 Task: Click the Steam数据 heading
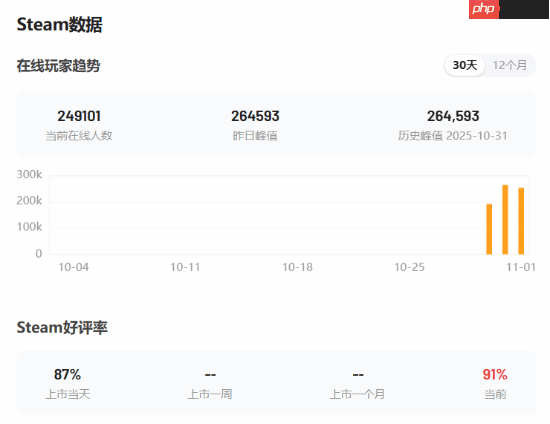point(59,25)
